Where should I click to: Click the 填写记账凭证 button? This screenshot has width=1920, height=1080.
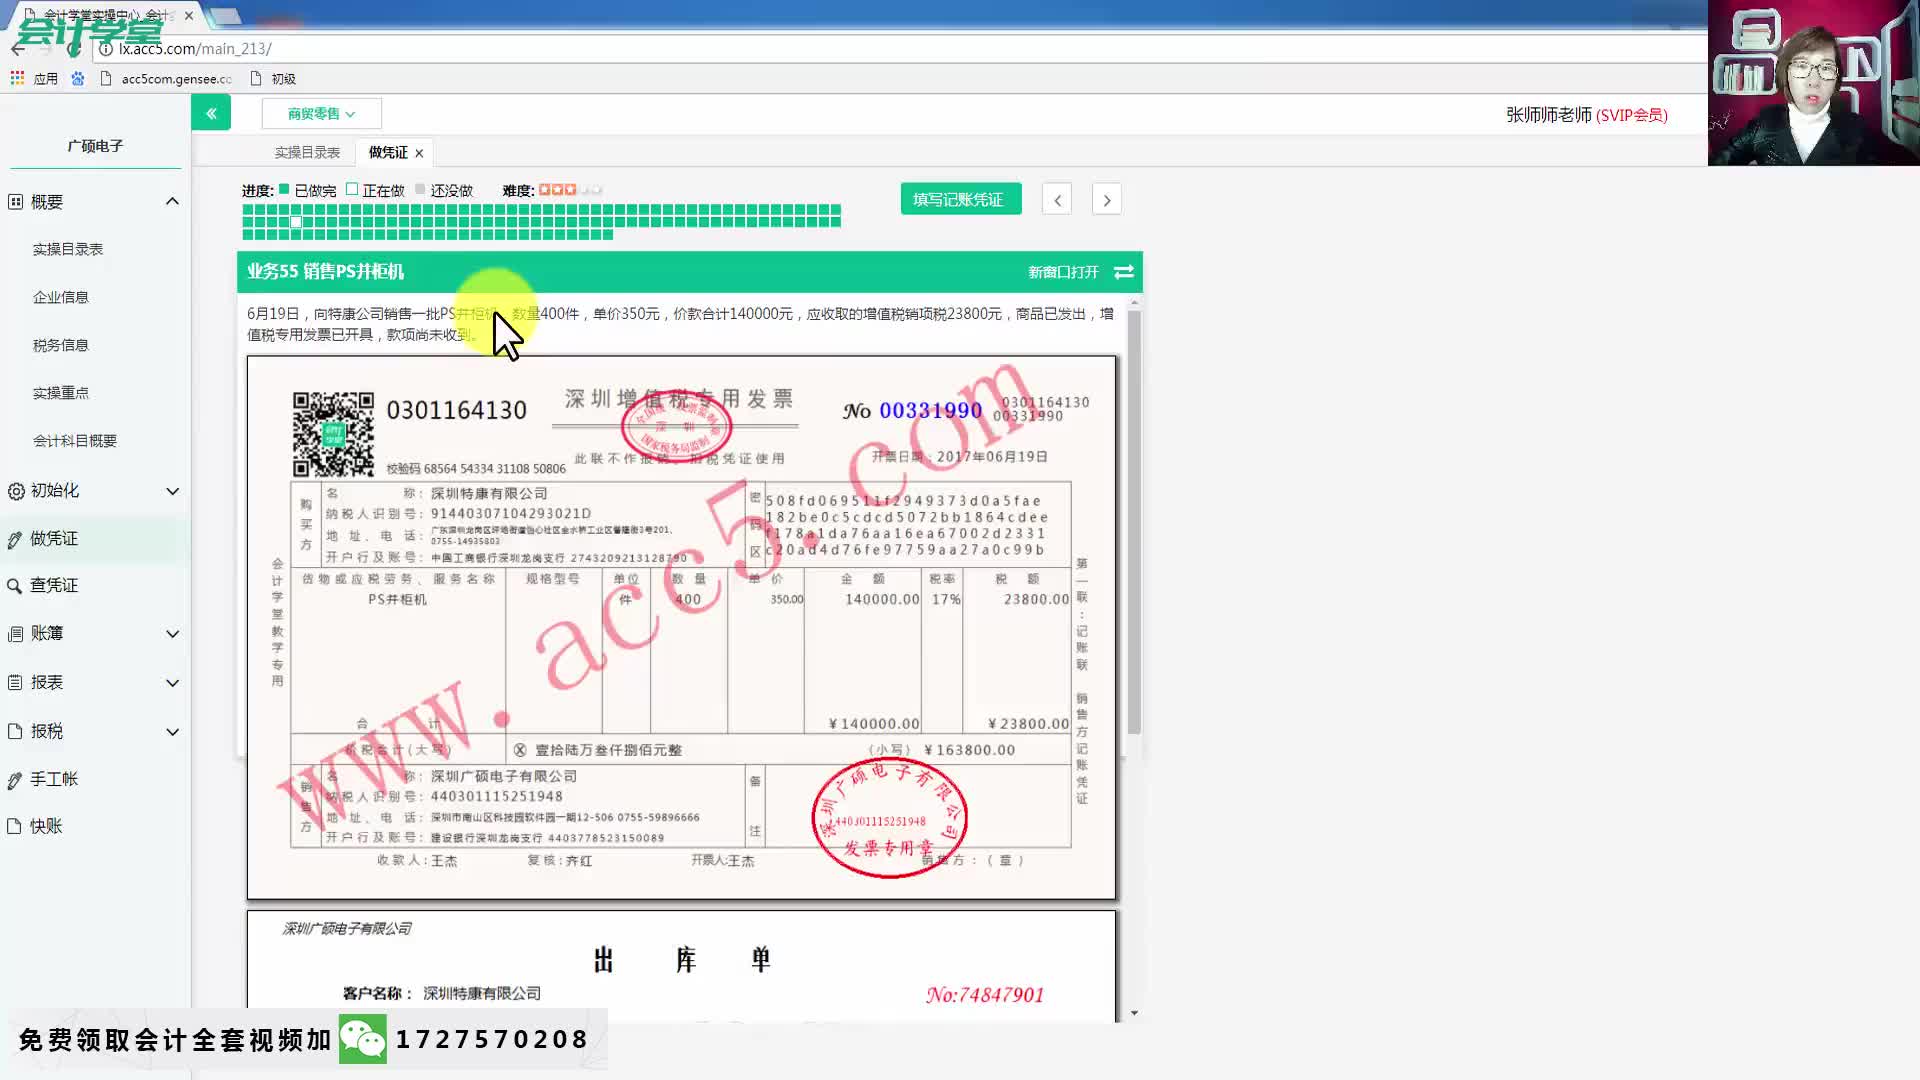point(960,199)
